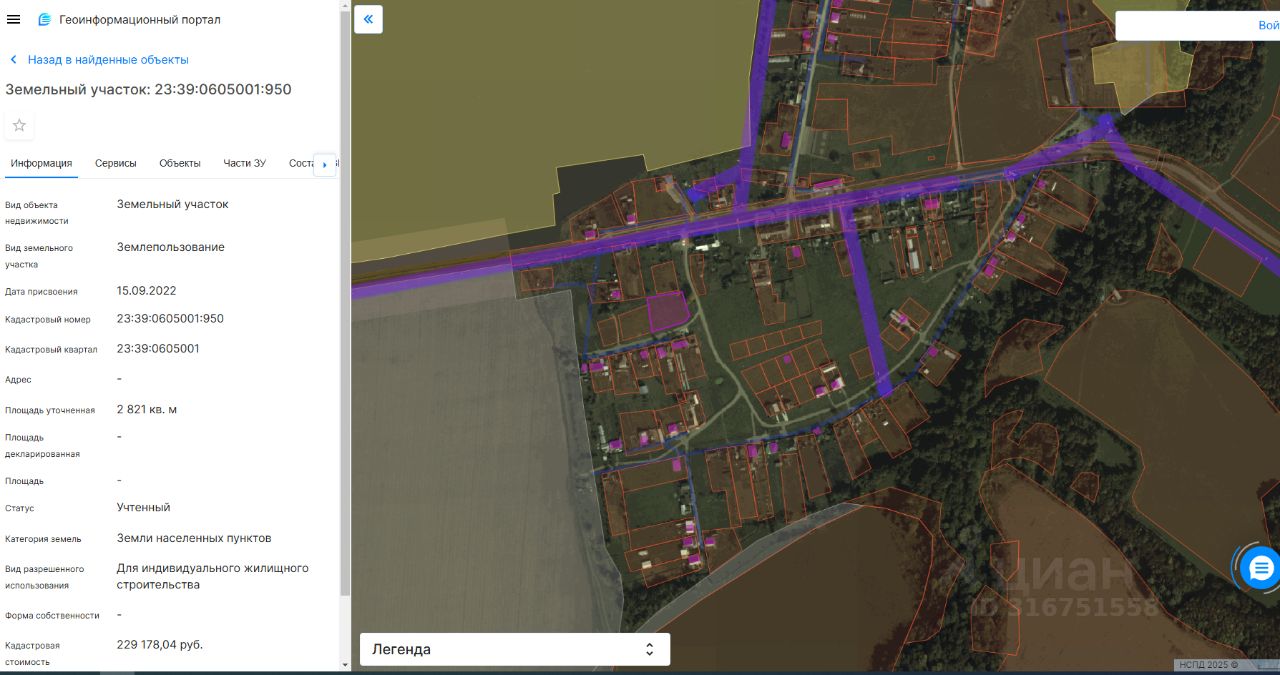Click Для индивидуального жилищного строительства text

[213, 576]
